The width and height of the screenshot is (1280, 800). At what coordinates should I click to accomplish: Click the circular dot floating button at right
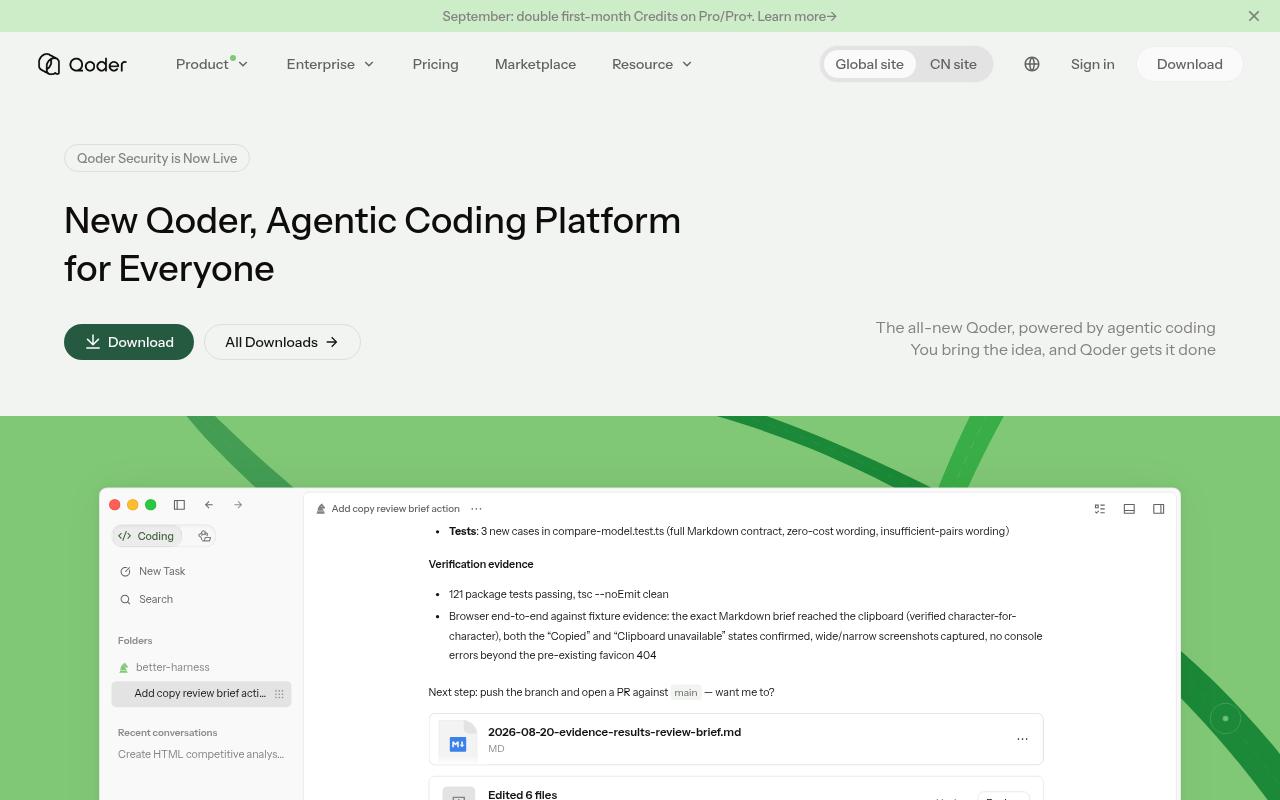pos(1225,718)
